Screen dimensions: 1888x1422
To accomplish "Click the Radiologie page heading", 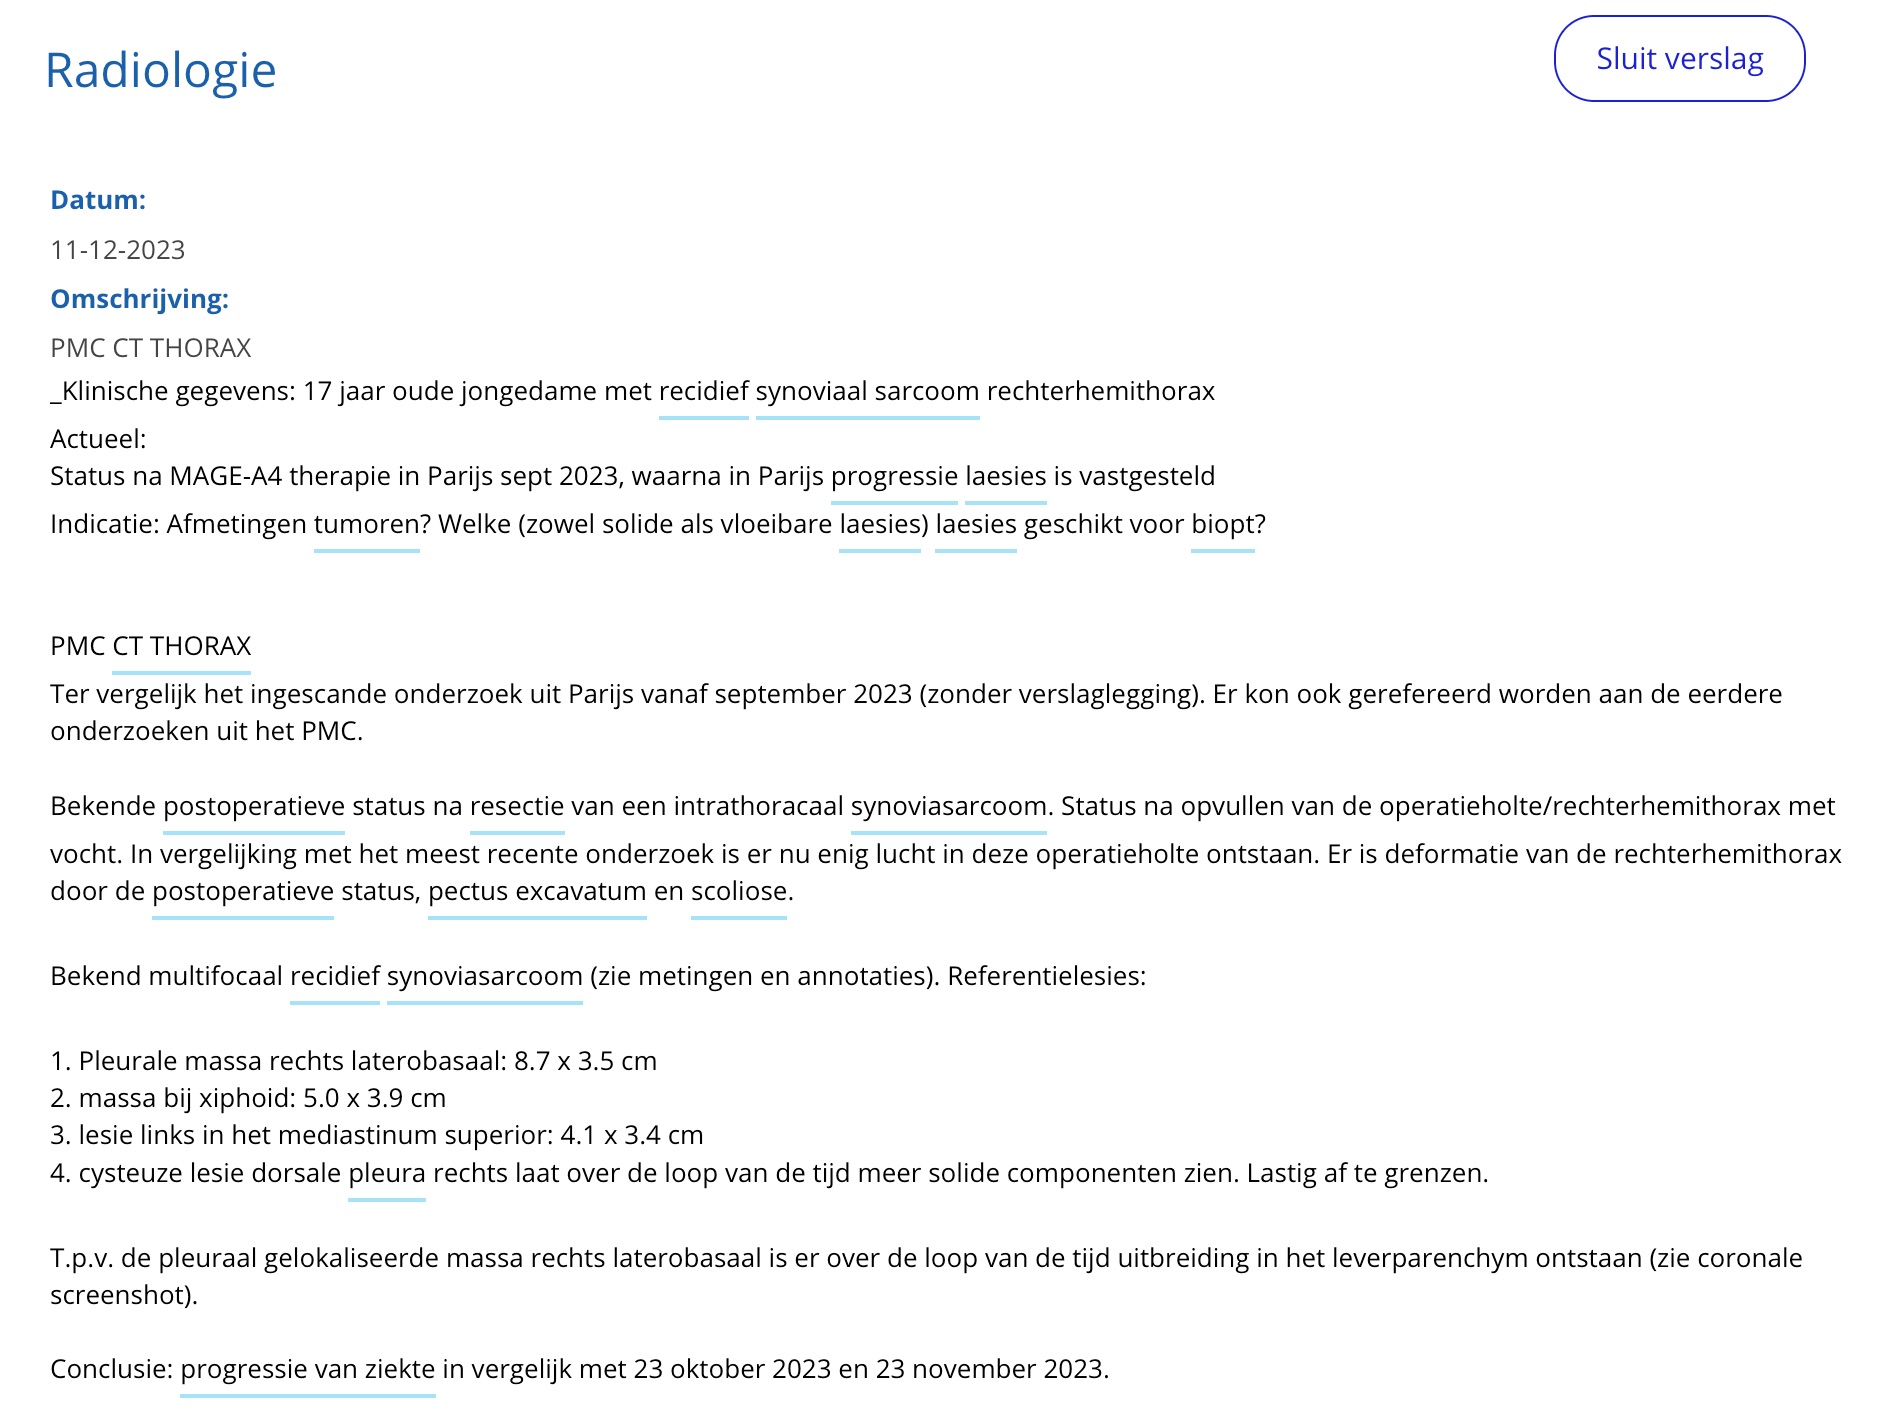I will click(160, 71).
